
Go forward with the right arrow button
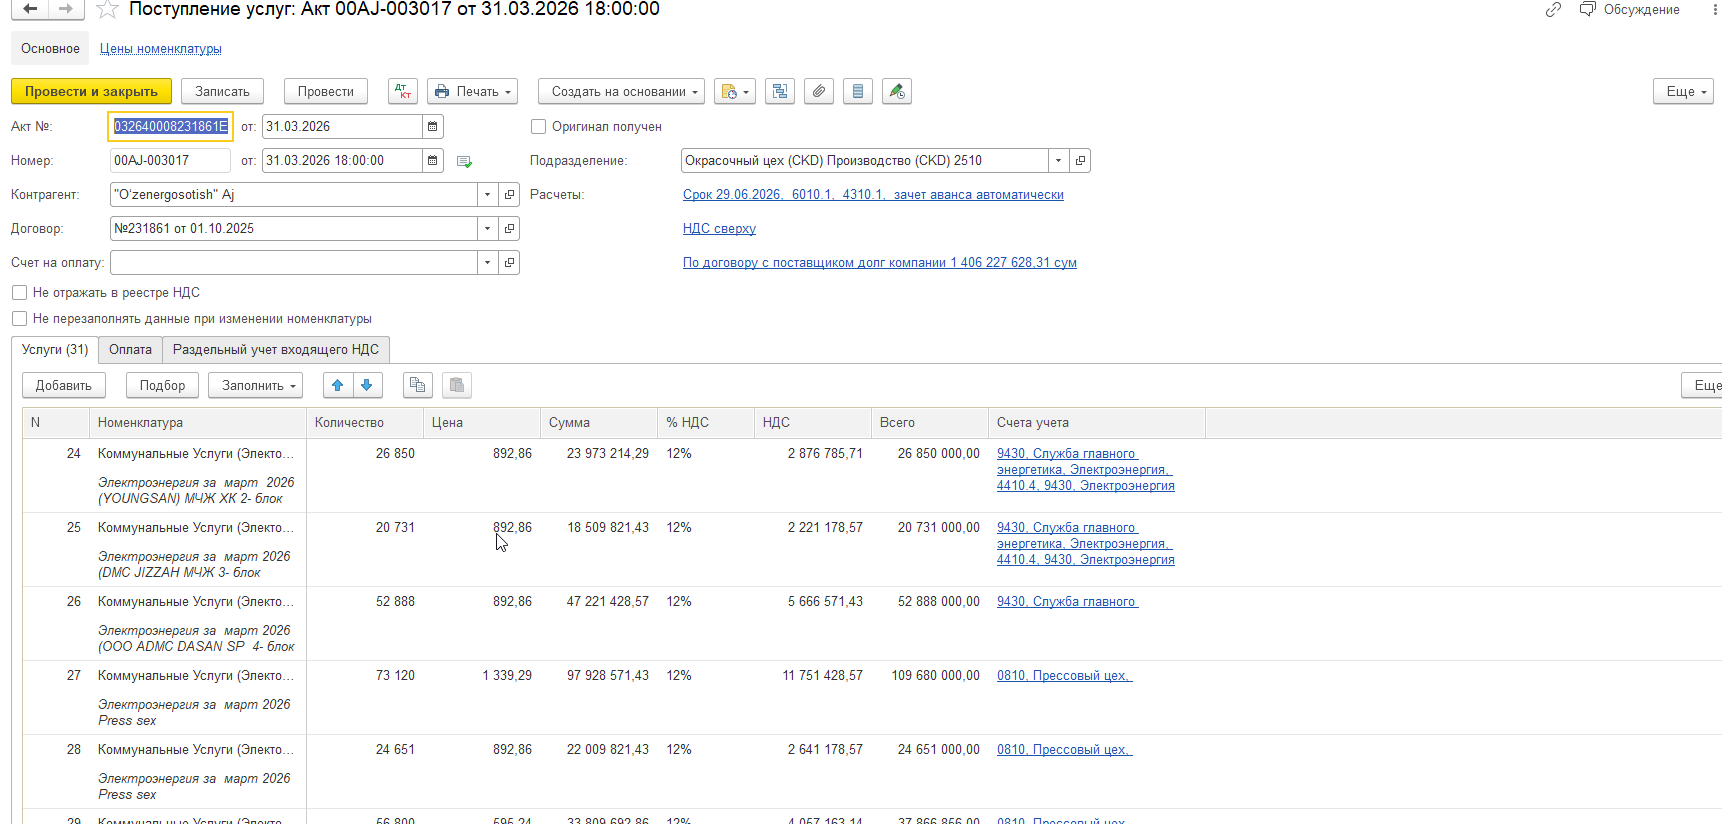pos(66,9)
